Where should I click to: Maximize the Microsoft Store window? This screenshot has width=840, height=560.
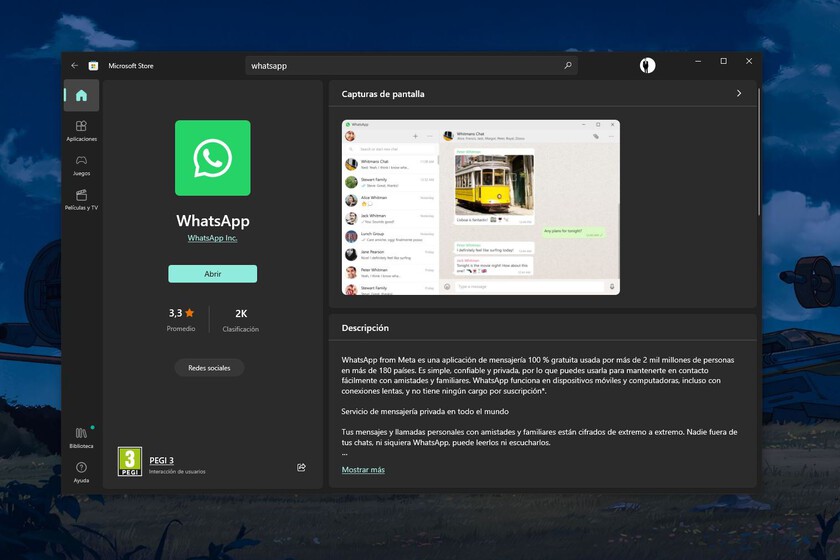click(x=724, y=61)
